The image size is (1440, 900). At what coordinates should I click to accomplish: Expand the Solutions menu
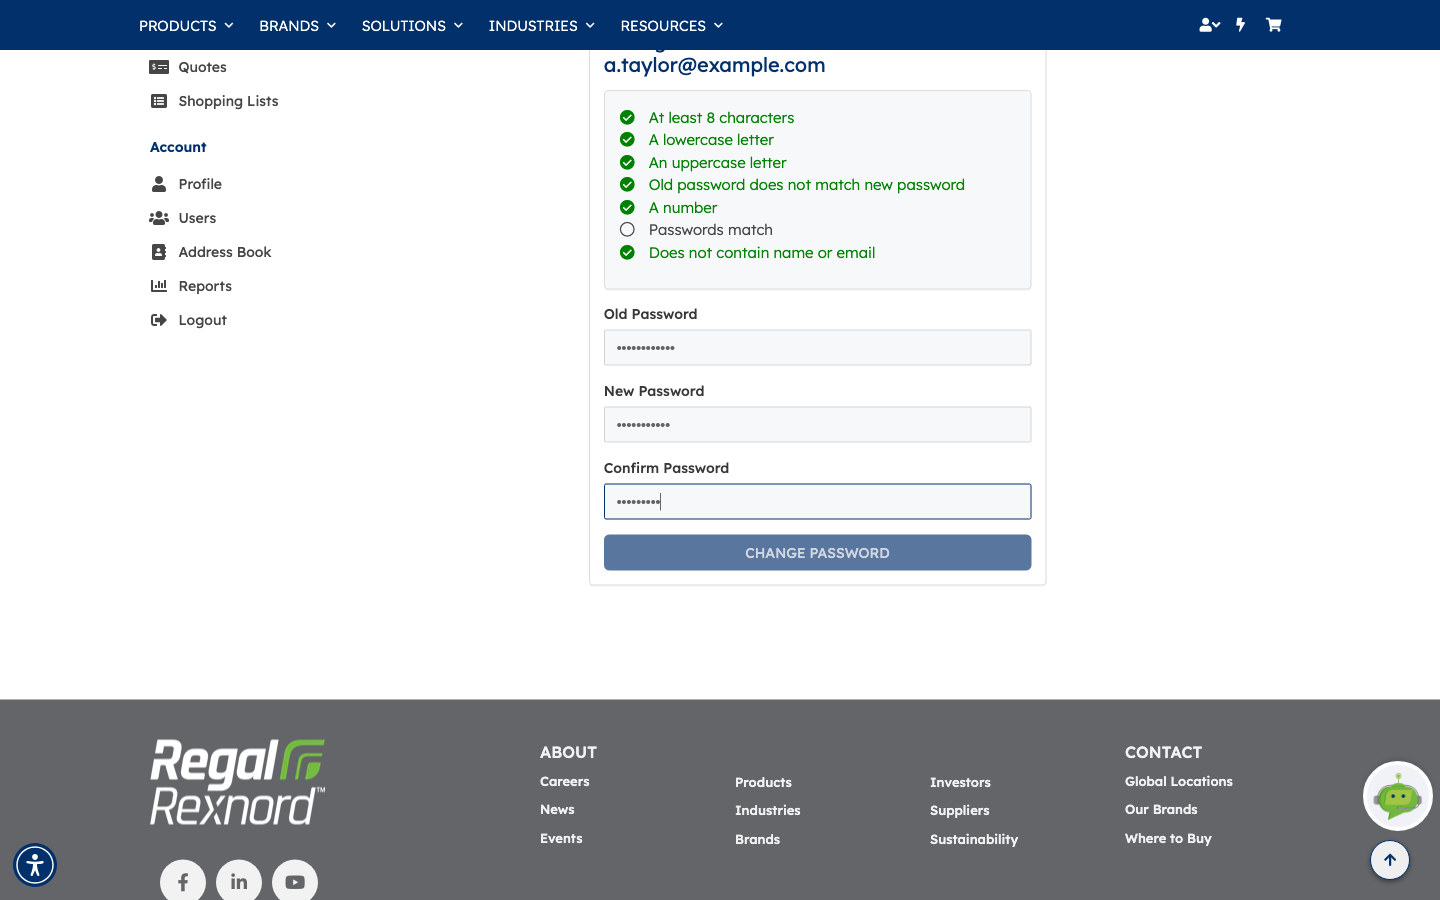(412, 25)
